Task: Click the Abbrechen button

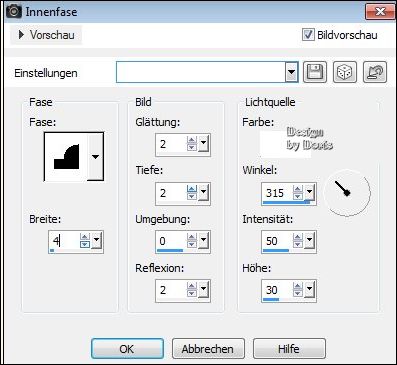Action: point(208,349)
